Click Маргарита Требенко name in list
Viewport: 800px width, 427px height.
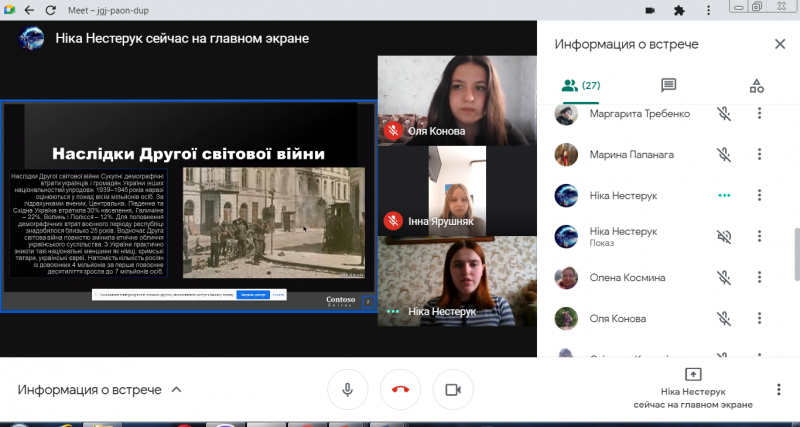(x=640, y=113)
